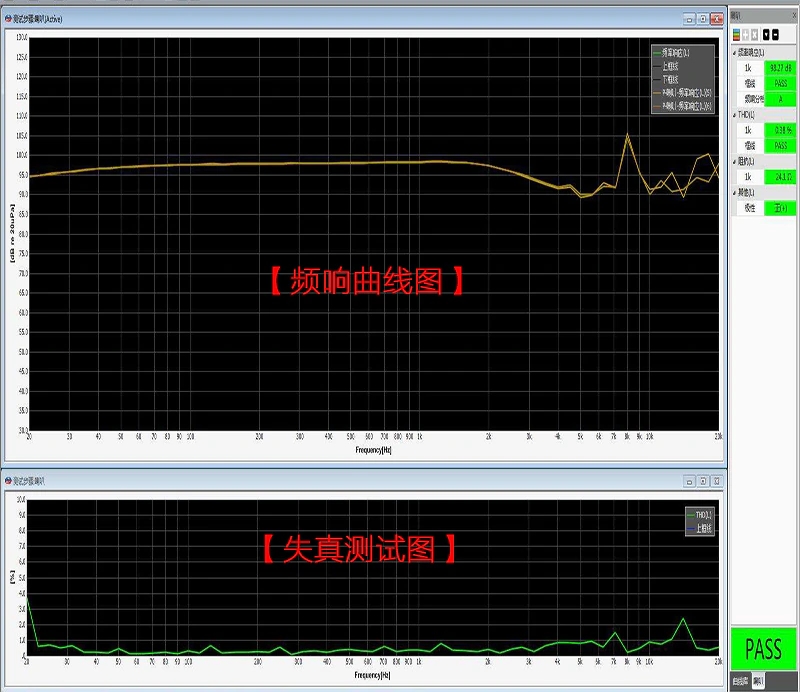
Task: Click the black minus collapse-all icon
Action: point(776,35)
